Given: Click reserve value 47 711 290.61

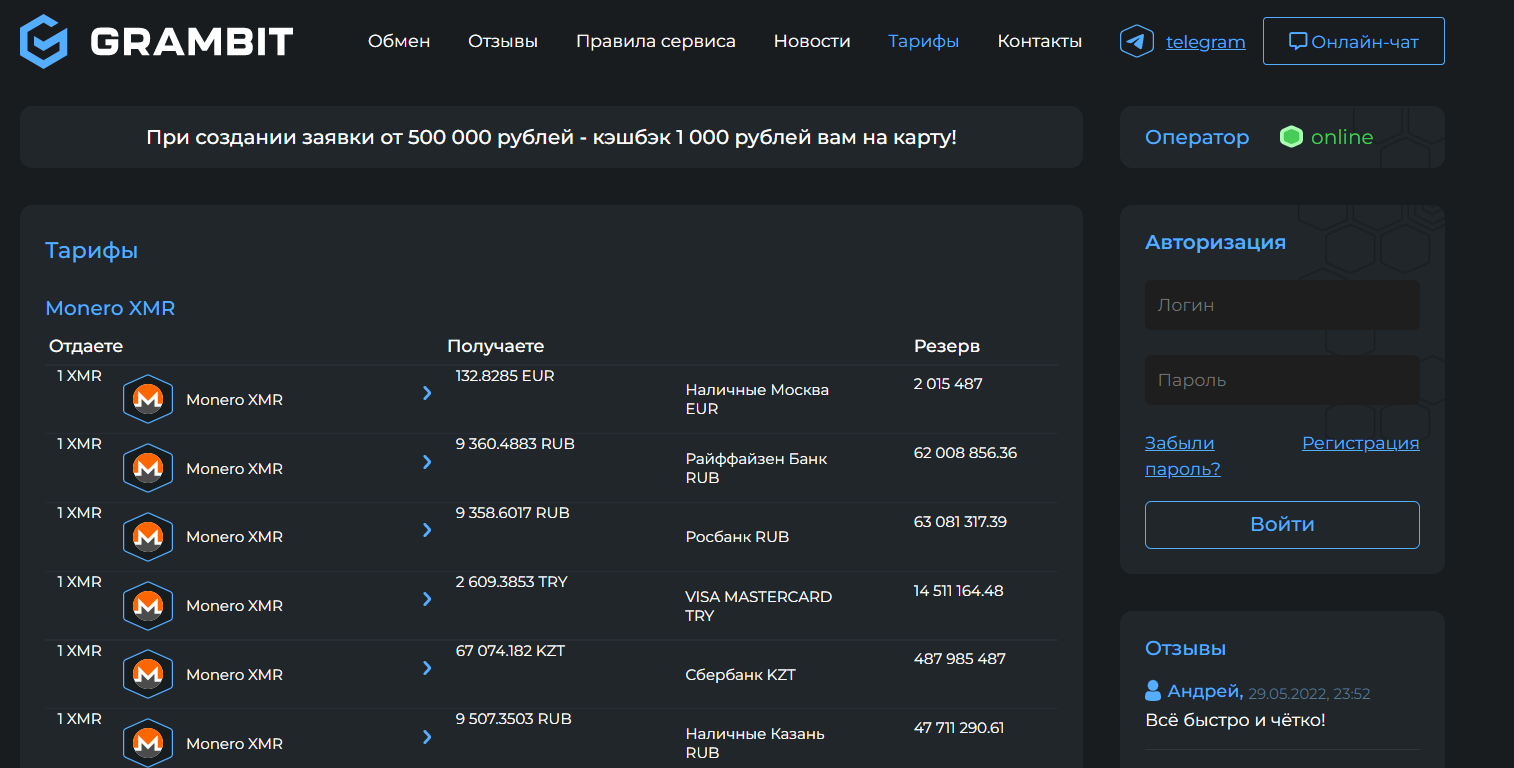Looking at the screenshot, I should click(x=958, y=728).
